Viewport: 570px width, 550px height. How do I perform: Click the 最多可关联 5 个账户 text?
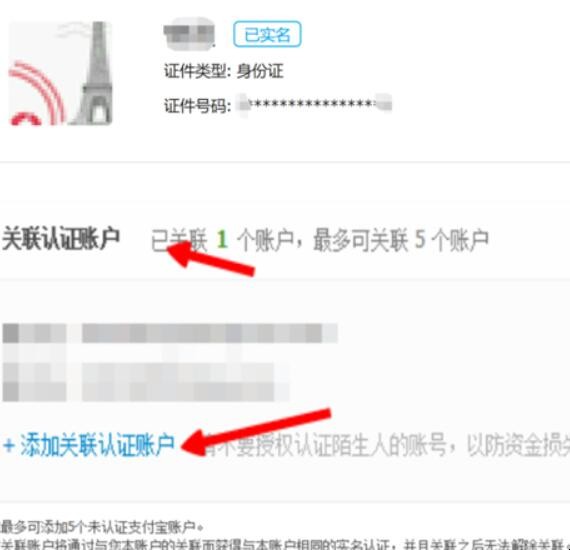pos(401,240)
